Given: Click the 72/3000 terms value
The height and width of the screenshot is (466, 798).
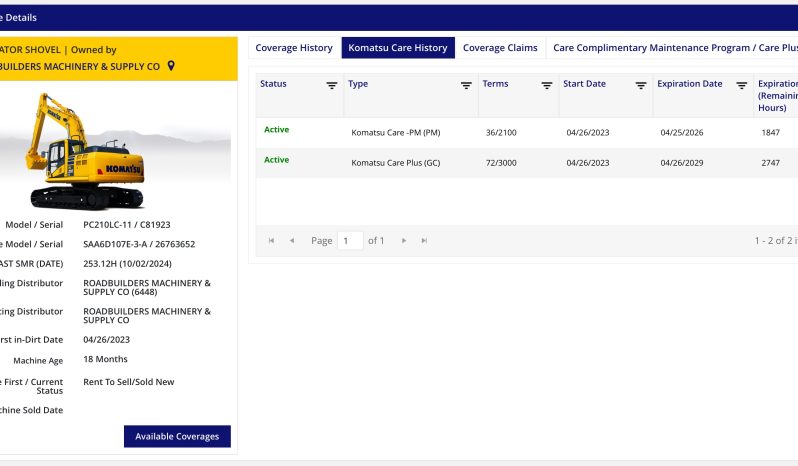Looking at the screenshot, I should [501, 163].
